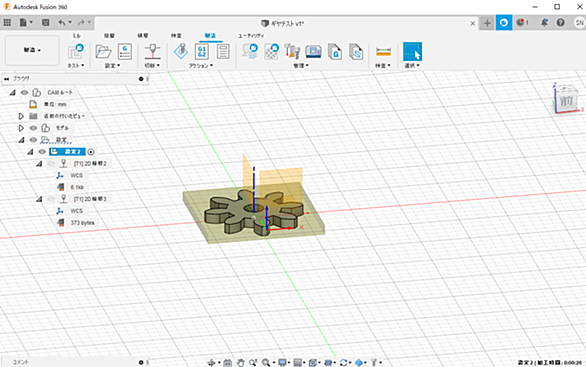Screen dimensions: 586x367
Task: Click the generate toolpath diamond icon
Action: coord(181,52)
